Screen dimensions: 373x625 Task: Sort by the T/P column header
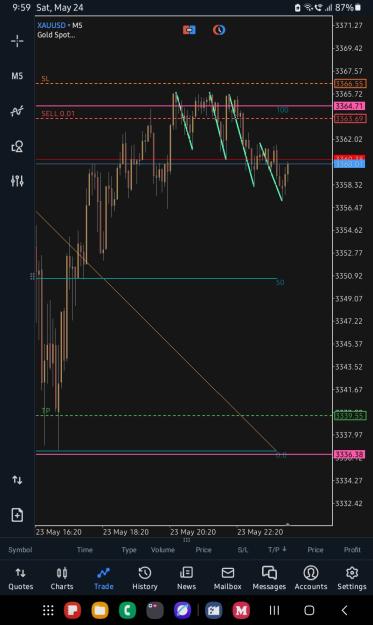point(277,550)
